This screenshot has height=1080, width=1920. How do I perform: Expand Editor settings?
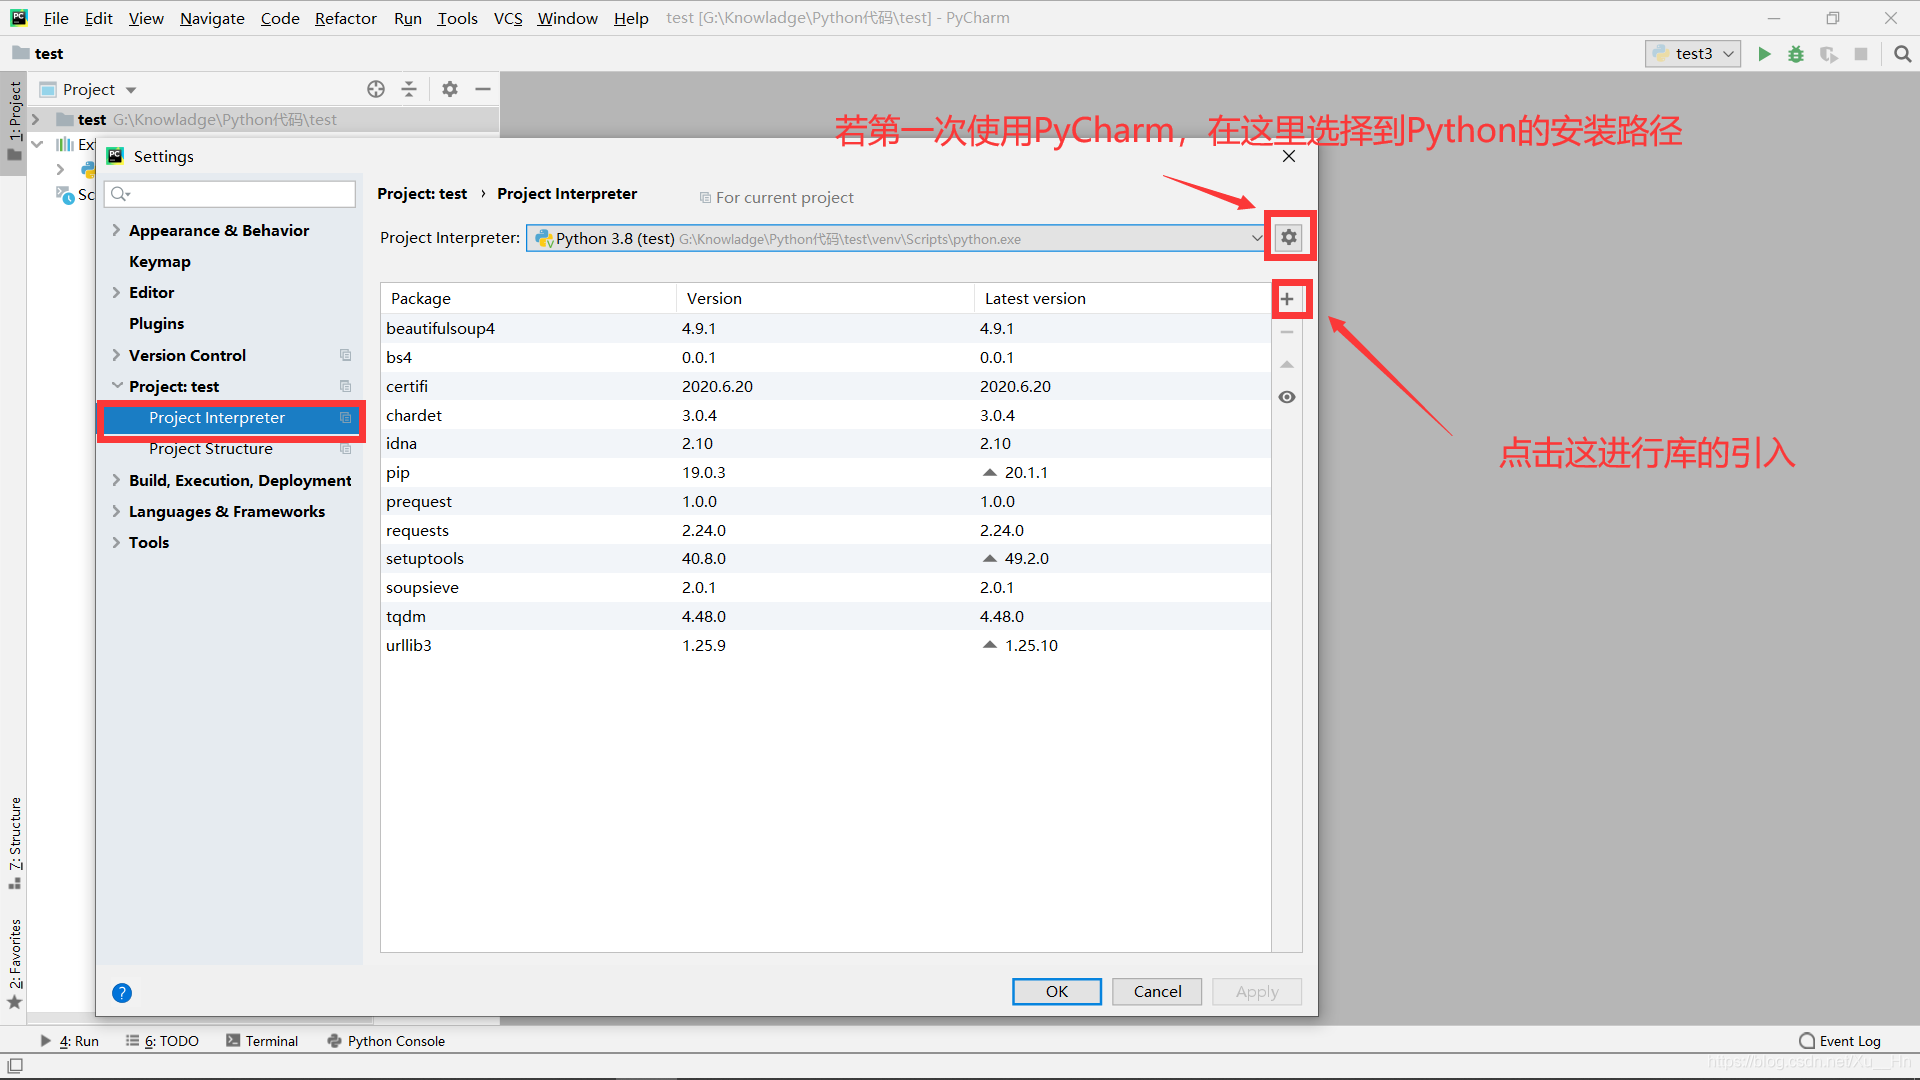[x=116, y=292]
